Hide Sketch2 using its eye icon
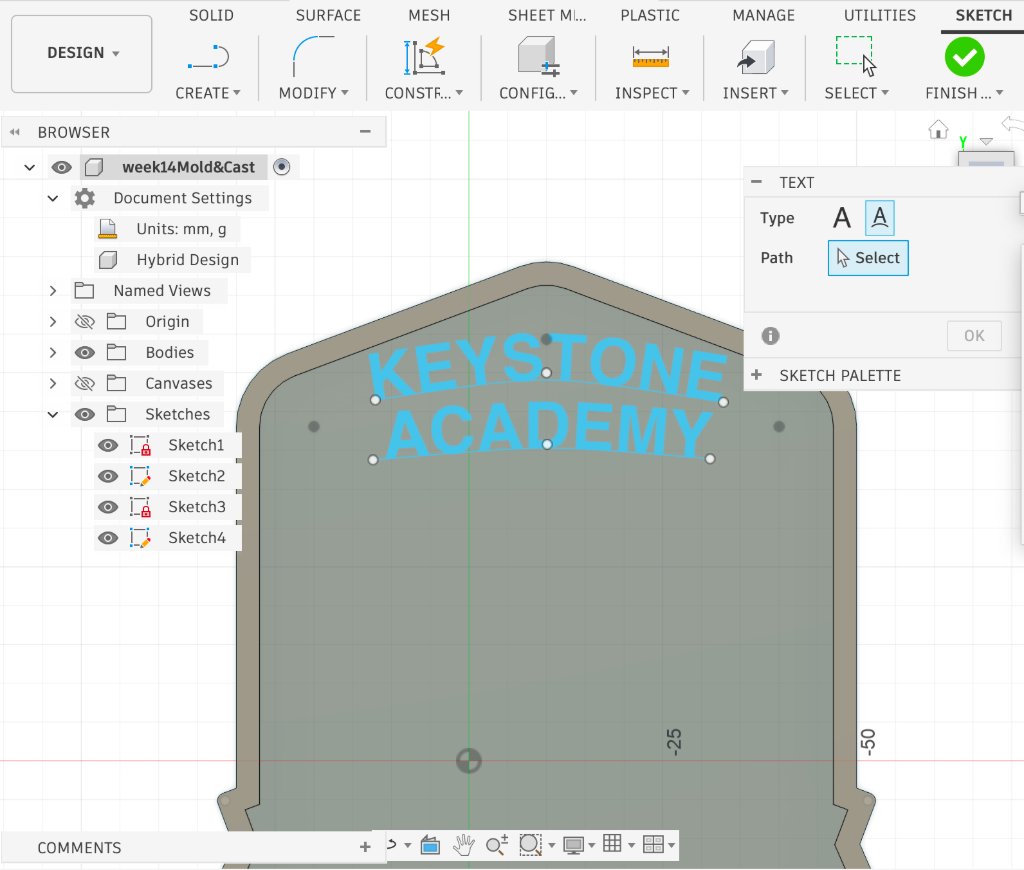This screenshot has height=870, width=1024. pyautogui.click(x=108, y=476)
